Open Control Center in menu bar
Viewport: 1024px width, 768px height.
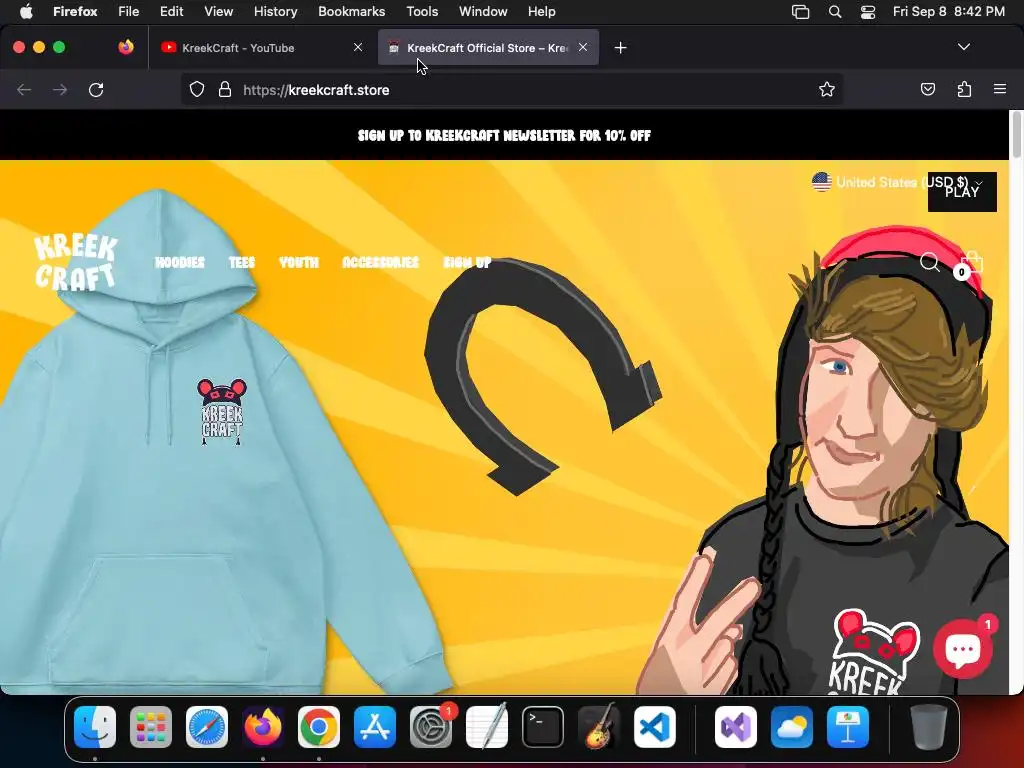coord(868,12)
